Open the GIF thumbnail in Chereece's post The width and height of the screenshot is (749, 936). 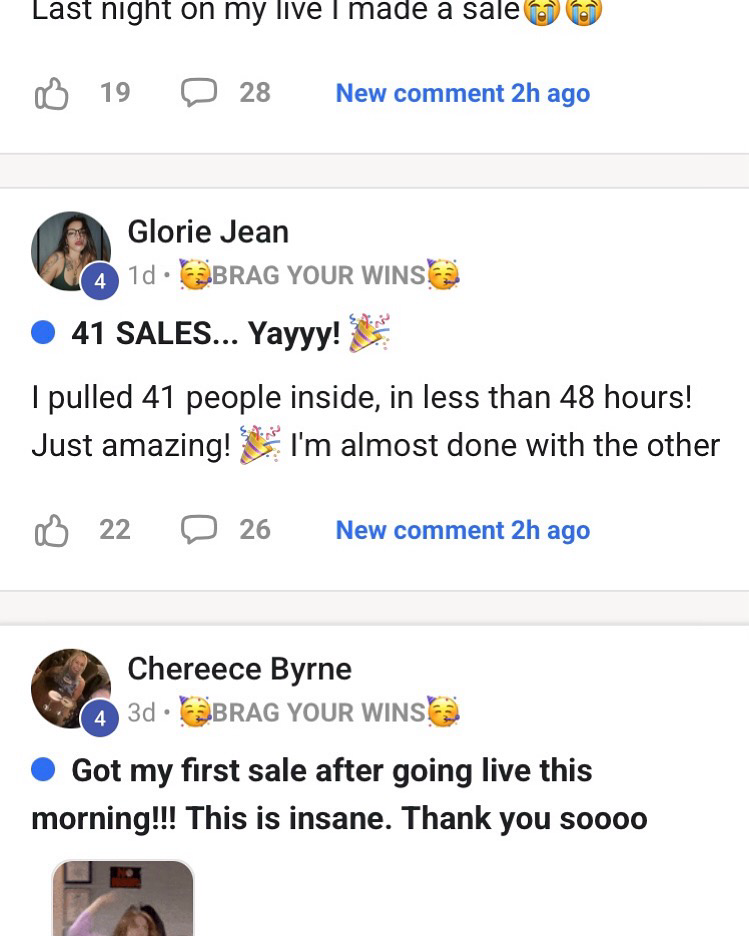(123, 898)
